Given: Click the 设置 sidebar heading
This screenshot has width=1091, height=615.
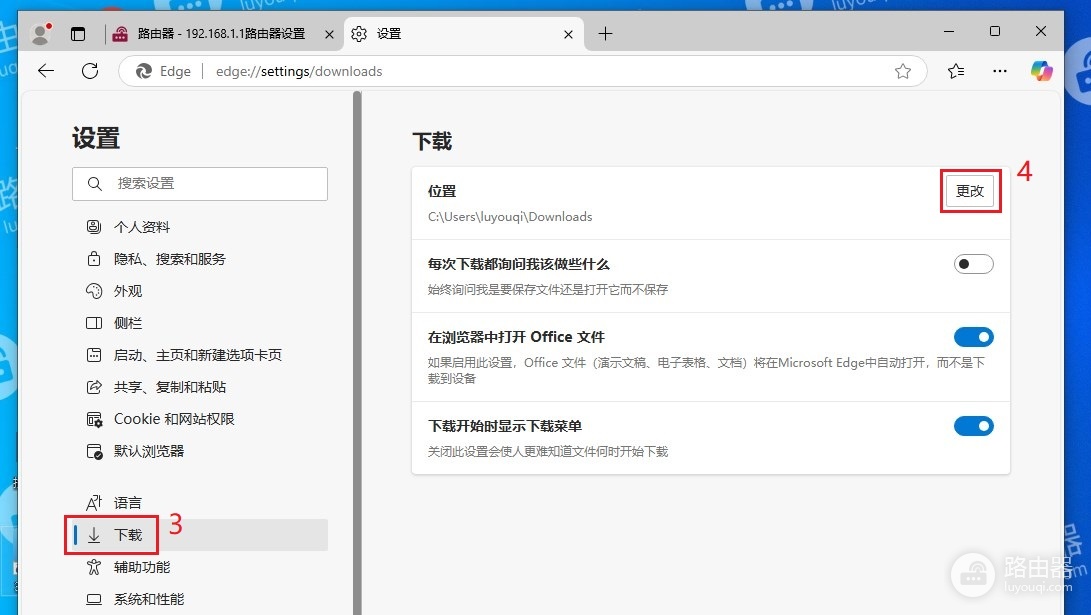Looking at the screenshot, I should point(96,138).
